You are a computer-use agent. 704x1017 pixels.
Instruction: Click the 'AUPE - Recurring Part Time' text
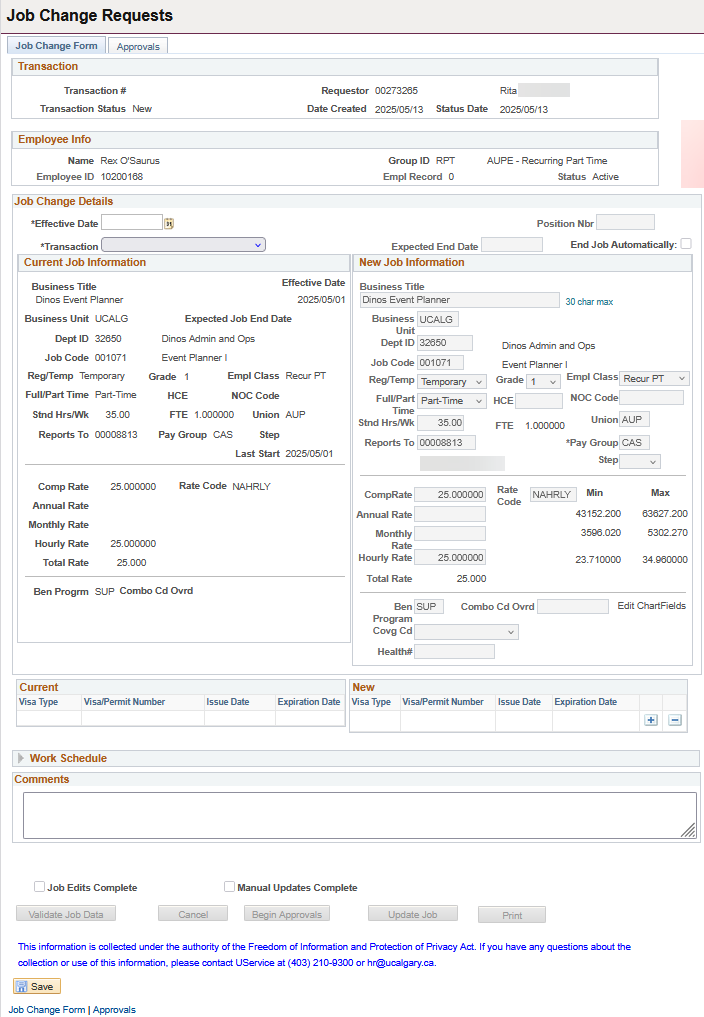click(x=547, y=160)
